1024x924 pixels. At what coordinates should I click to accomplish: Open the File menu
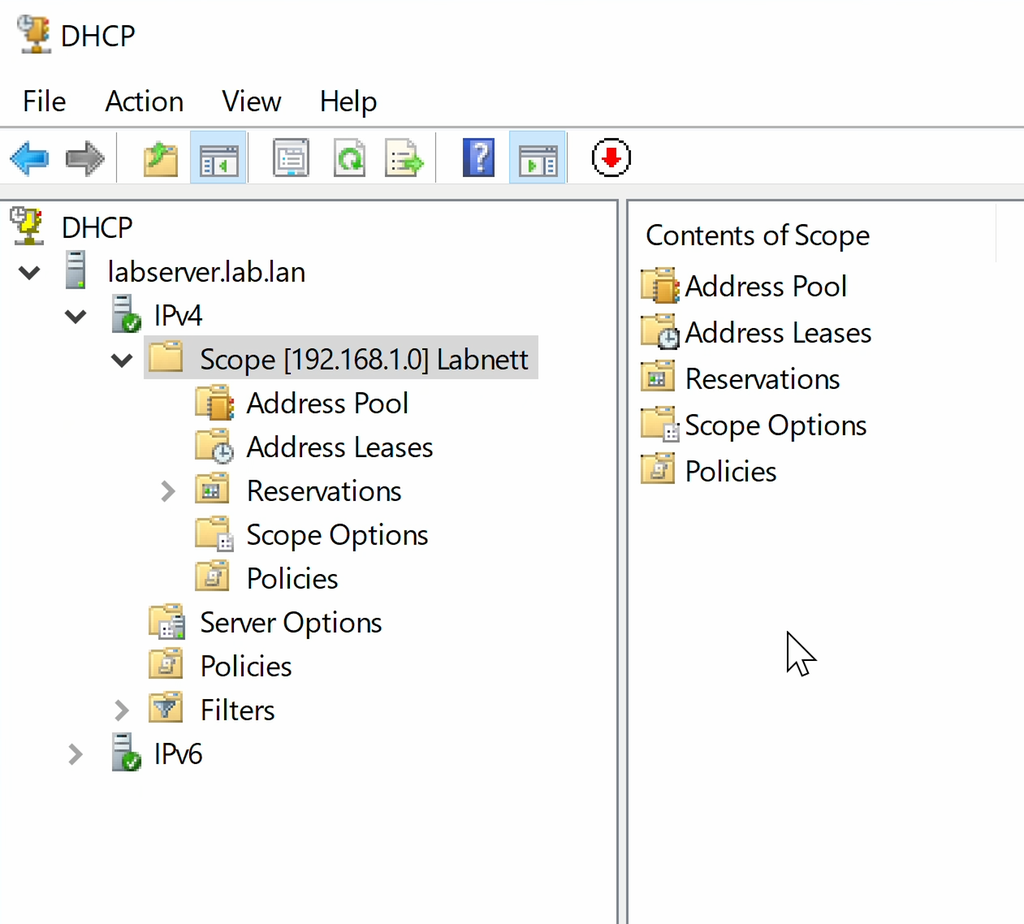pyautogui.click(x=44, y=101)
